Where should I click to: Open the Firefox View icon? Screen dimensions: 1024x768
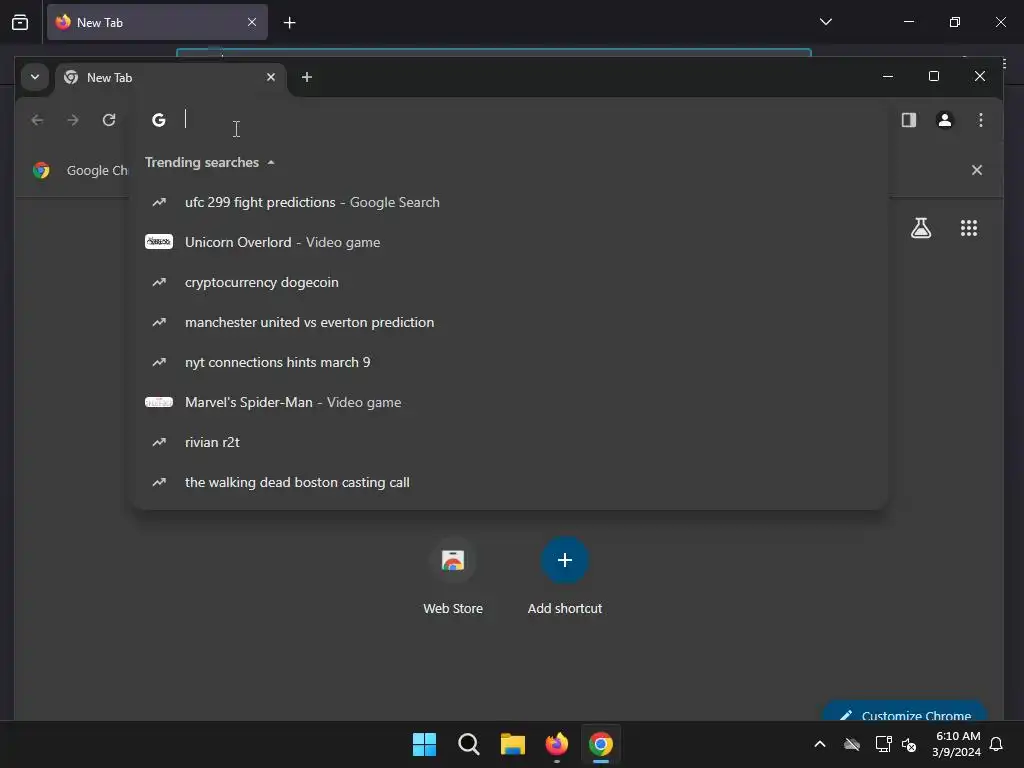(20, 22)
